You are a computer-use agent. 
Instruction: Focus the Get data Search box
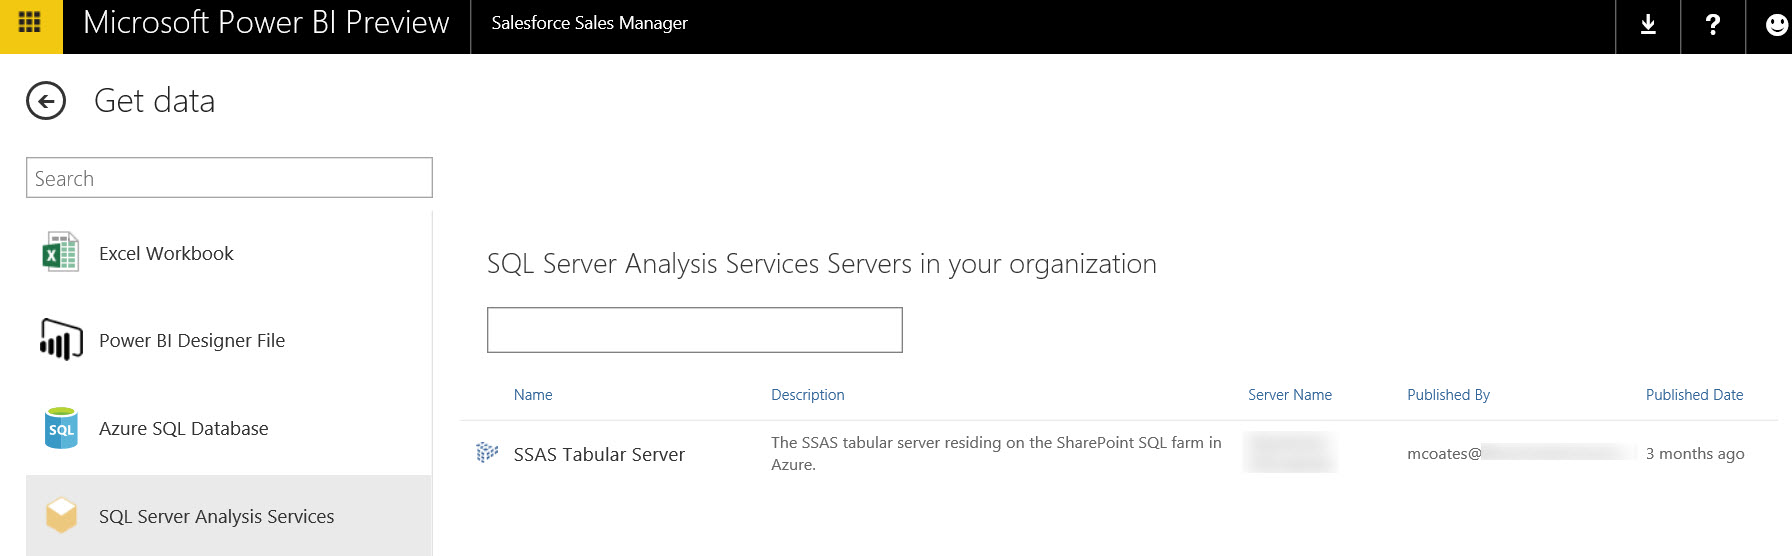(x=229, y=178)
